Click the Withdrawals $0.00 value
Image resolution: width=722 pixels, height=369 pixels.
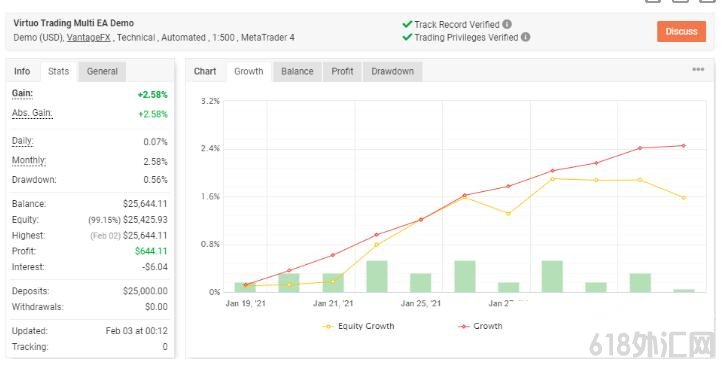pos(156,307)
